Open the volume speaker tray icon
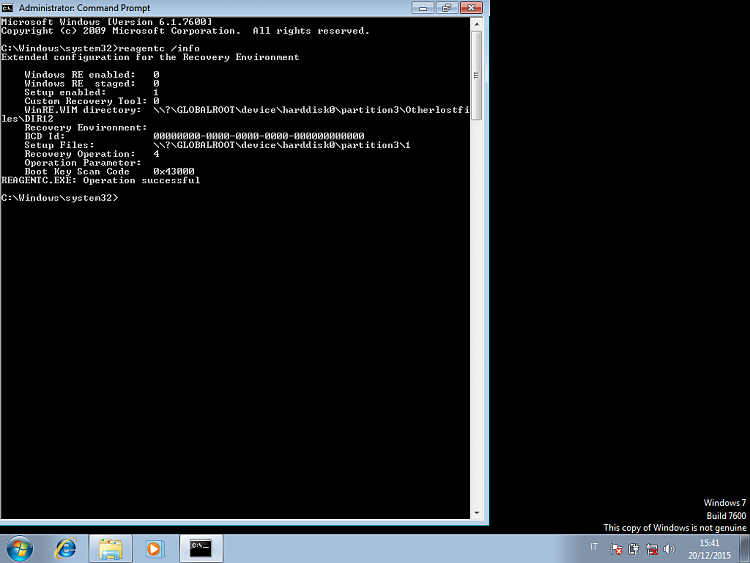This screenshot has width=750, height=563. tap(669, 549)
